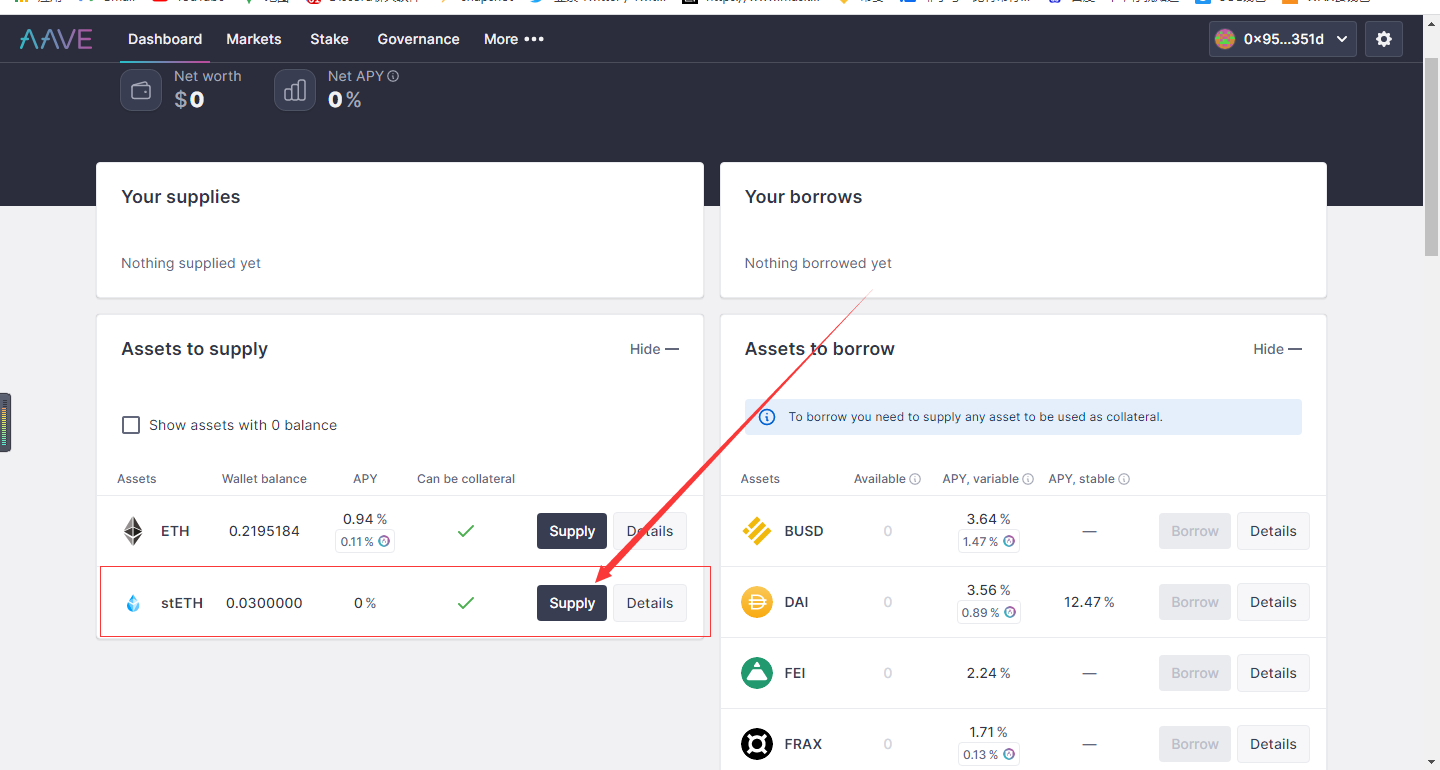The width and height of the screenshot is (1440, 770).
Task: Click the DAI 0.89% reward badge
Action: pyautogui.click(x=989, y=613)
